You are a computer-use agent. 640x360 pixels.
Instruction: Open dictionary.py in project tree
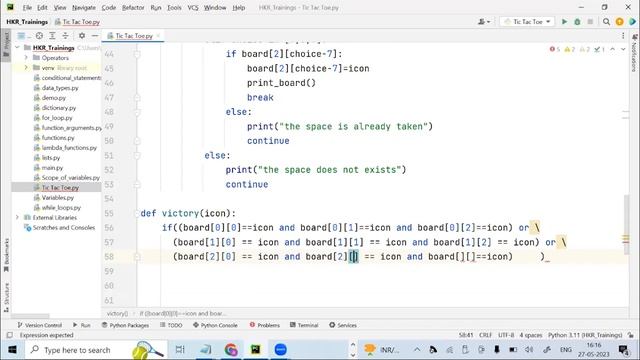click(x=58, y=108)
